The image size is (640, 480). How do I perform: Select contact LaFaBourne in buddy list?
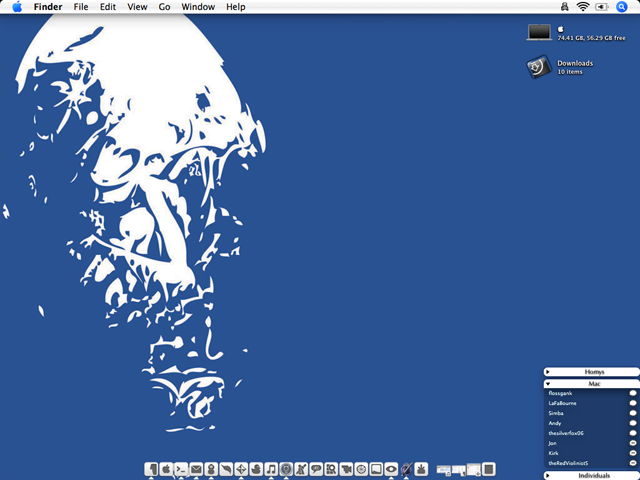tap(563, 403)
